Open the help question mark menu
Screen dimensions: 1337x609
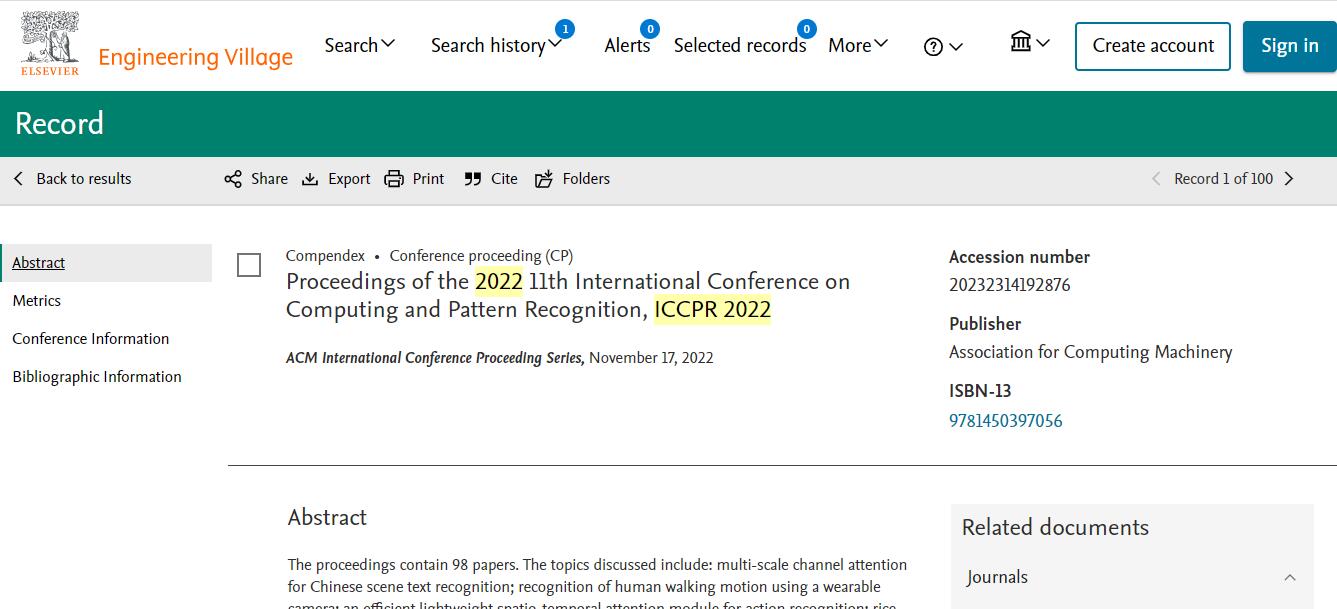pyautogui.click(x=943, y=47)
